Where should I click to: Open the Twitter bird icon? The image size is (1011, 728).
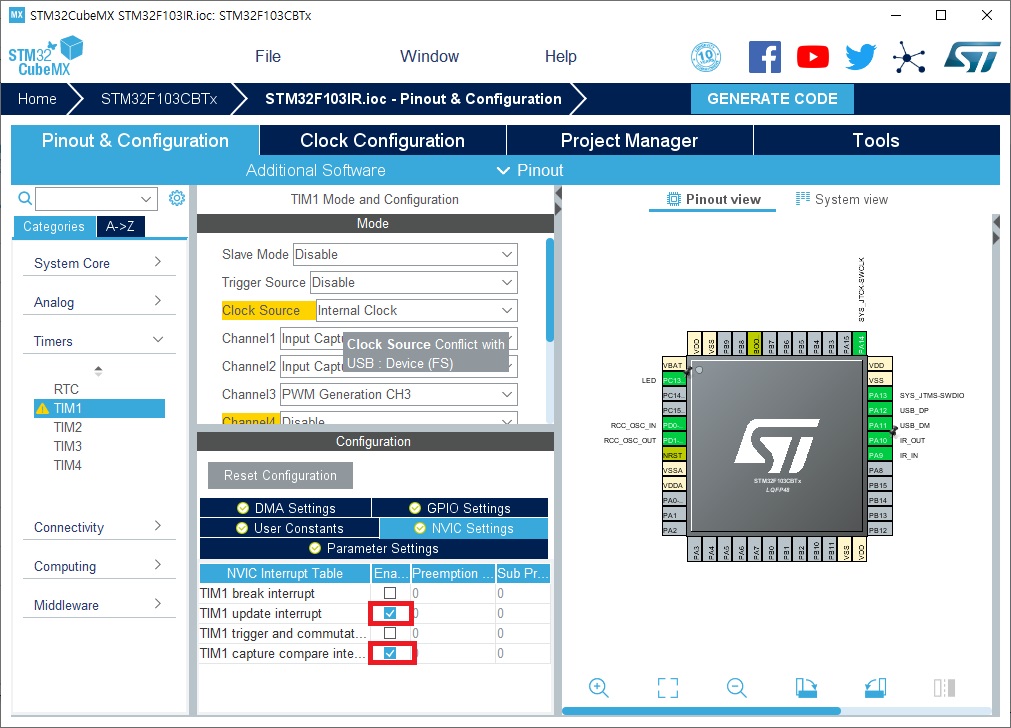point(861,57)
